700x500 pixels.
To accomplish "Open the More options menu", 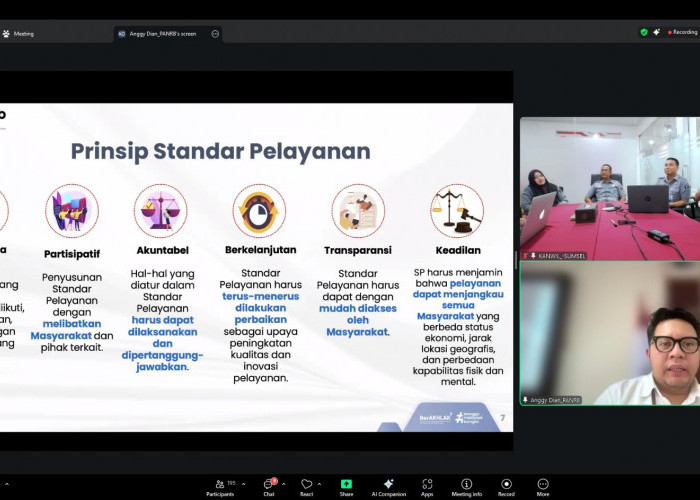I will 543,488.
